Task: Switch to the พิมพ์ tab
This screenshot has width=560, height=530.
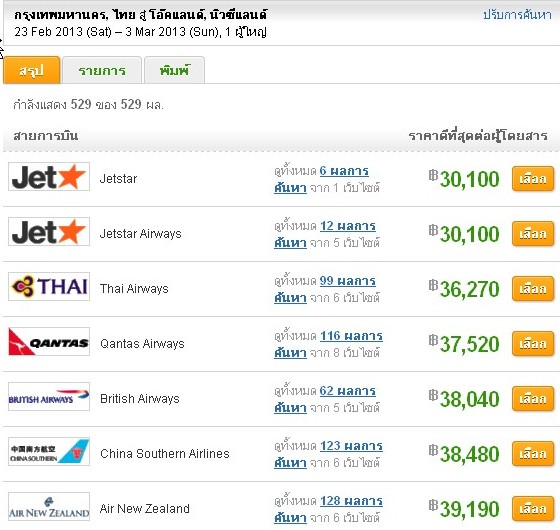Action: click(174, 70)
